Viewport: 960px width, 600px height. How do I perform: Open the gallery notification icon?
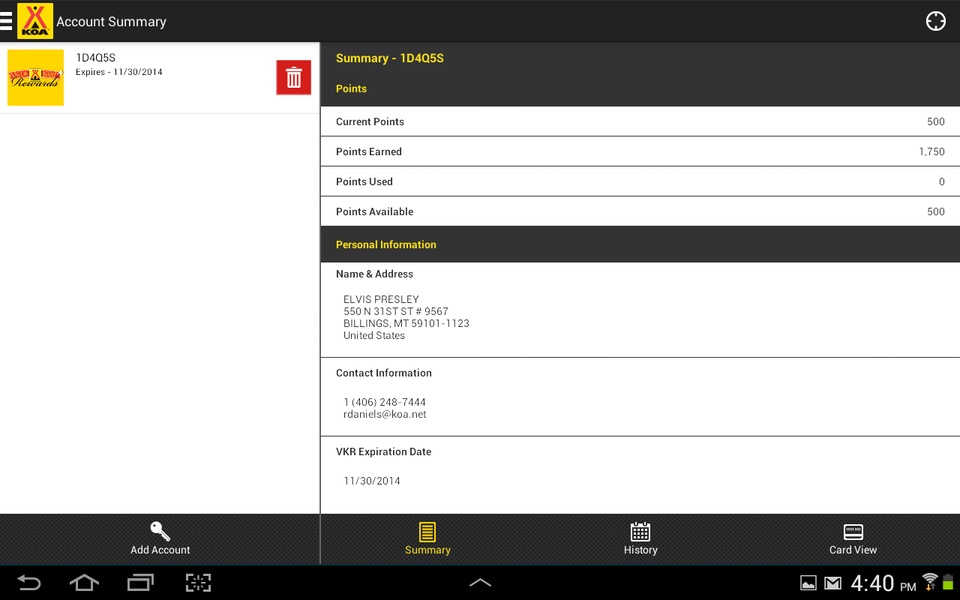(808, 583)
